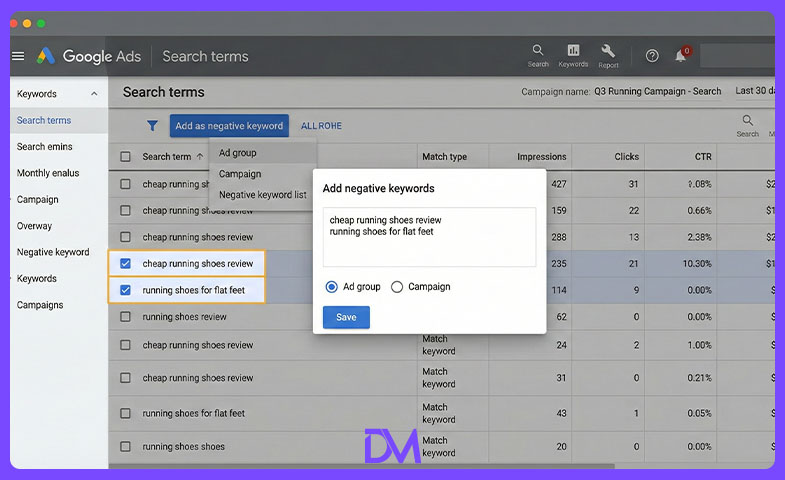Open the Search magnifier in header

(538, 50)
